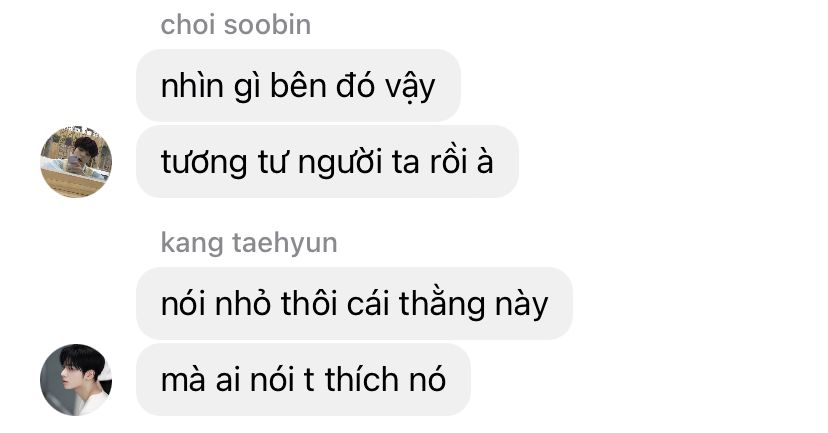
Task: Open choi soobin's profile picture
Action: coord(76,162)
